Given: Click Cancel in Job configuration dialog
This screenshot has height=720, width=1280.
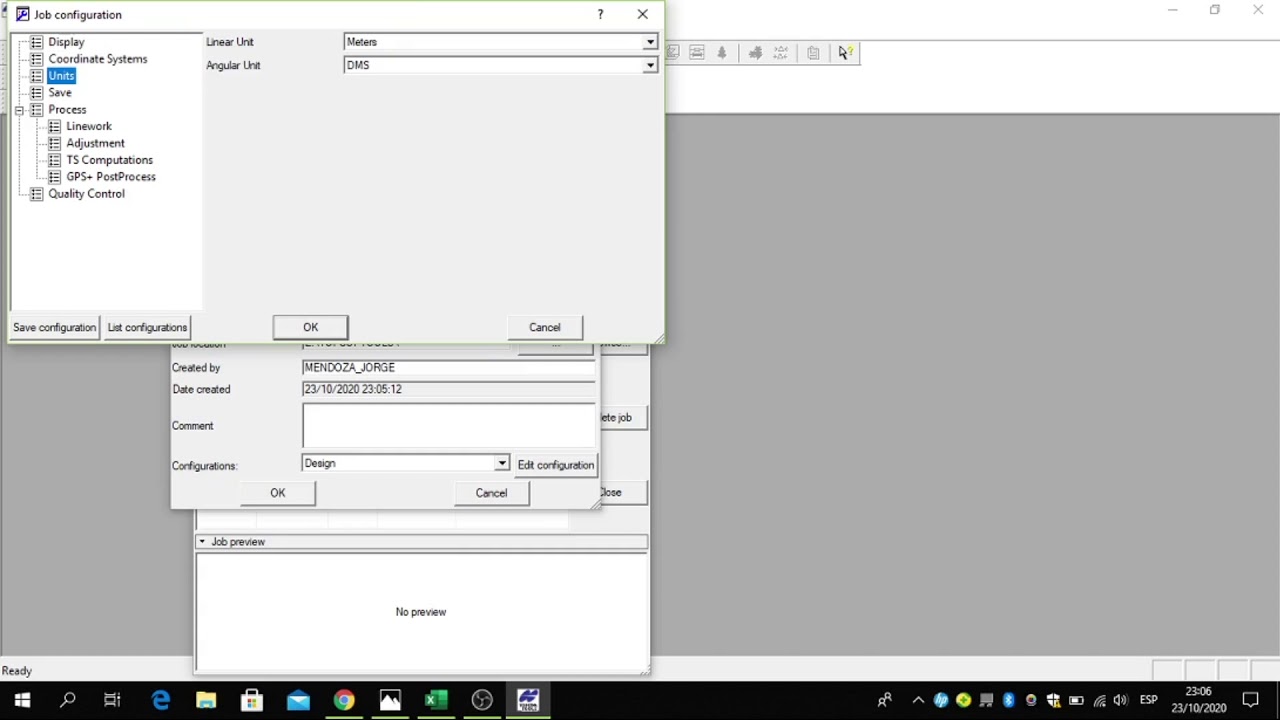Looking at the screenshot, I should (x=545, y=327).
